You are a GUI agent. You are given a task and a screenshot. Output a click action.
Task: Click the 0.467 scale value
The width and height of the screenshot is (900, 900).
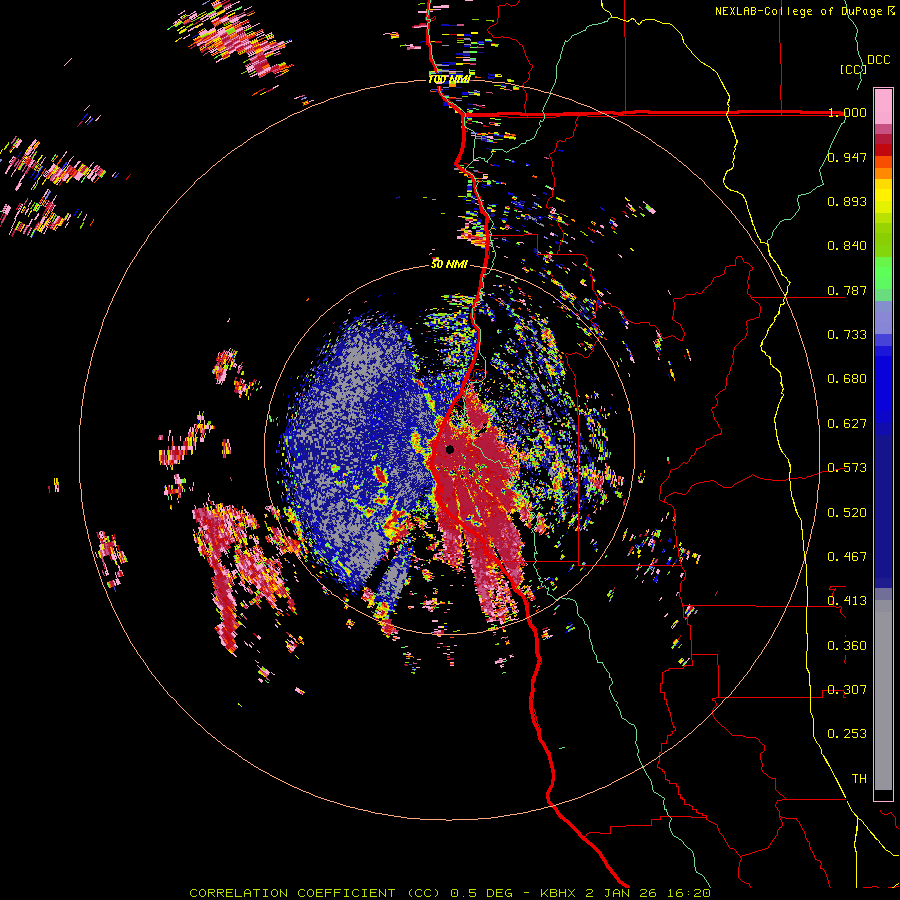847,557
